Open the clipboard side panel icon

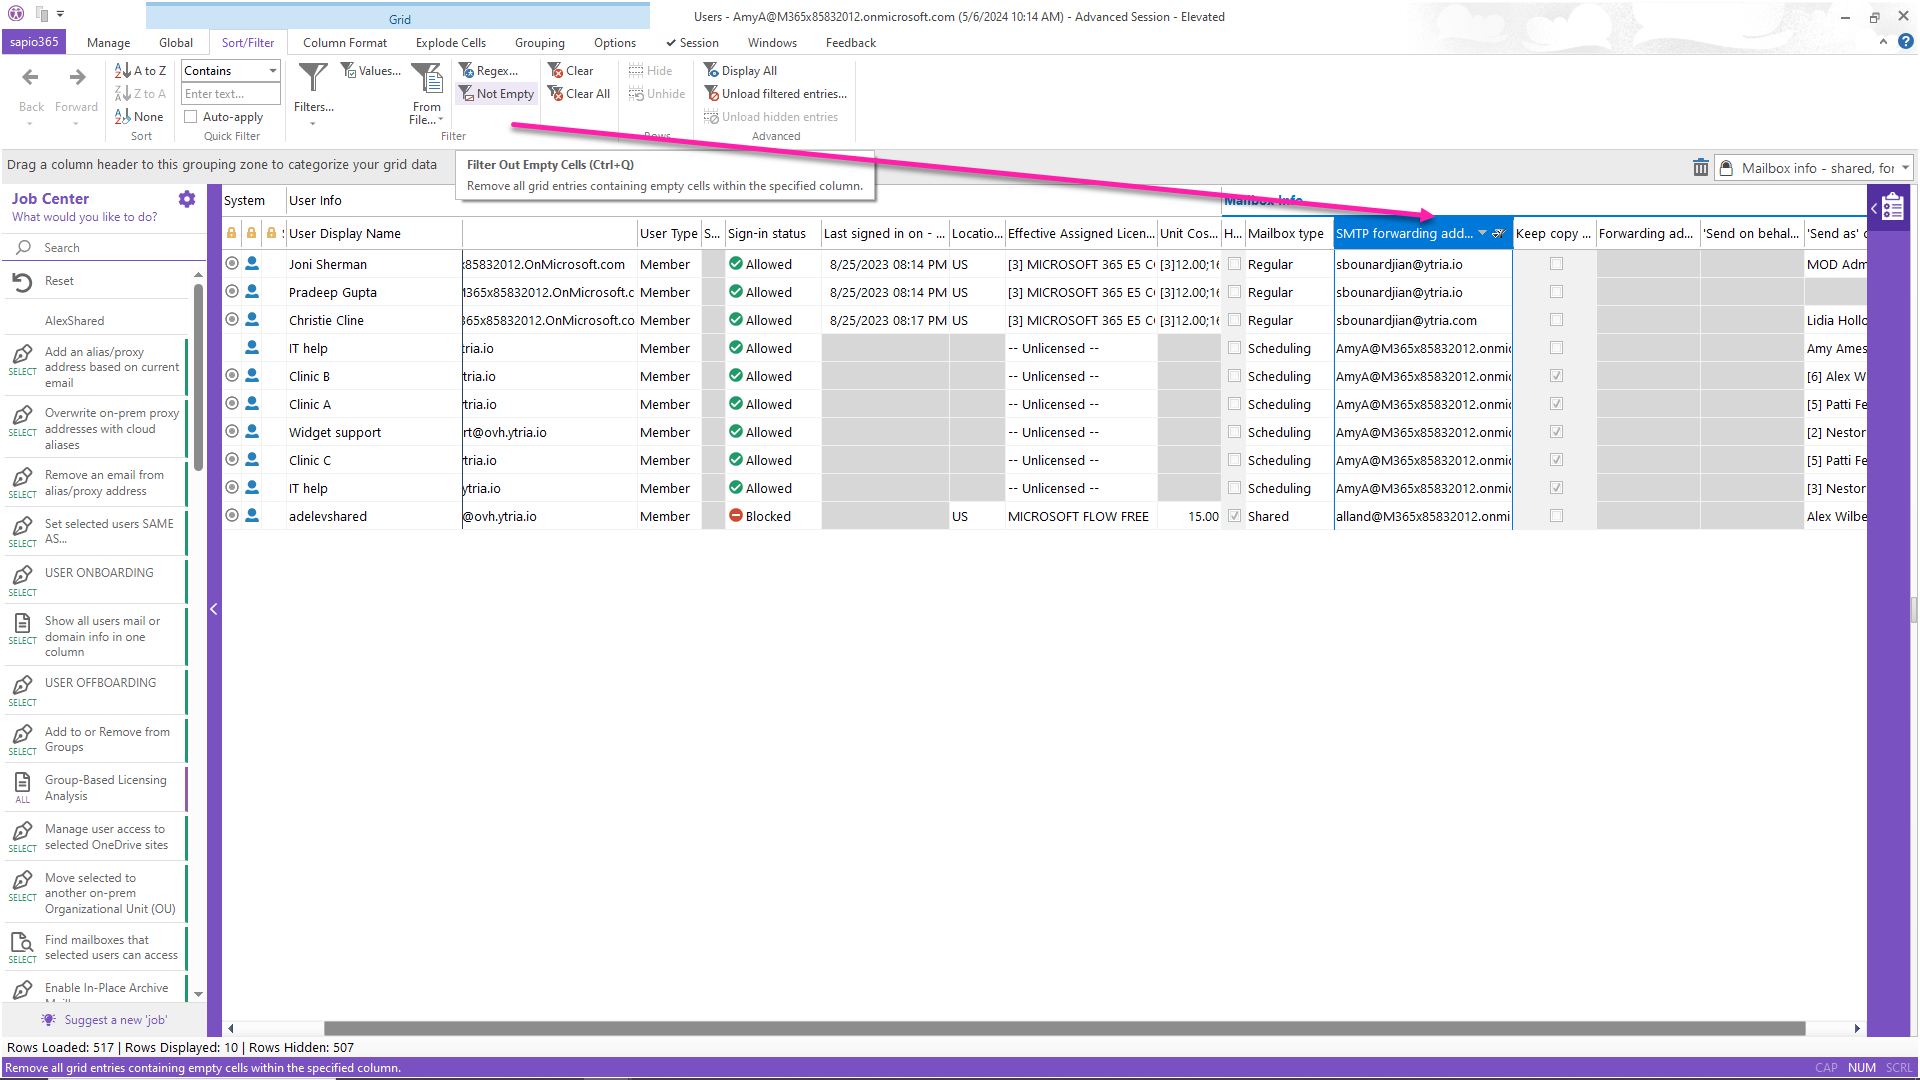click(x=1893, y=208)
